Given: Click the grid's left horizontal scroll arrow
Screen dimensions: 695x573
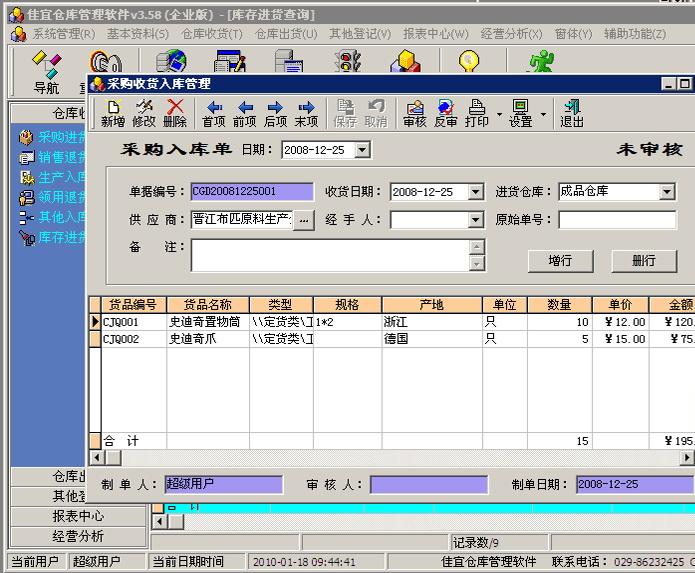Looking at the screenshot, I should [x=97, y=457].
